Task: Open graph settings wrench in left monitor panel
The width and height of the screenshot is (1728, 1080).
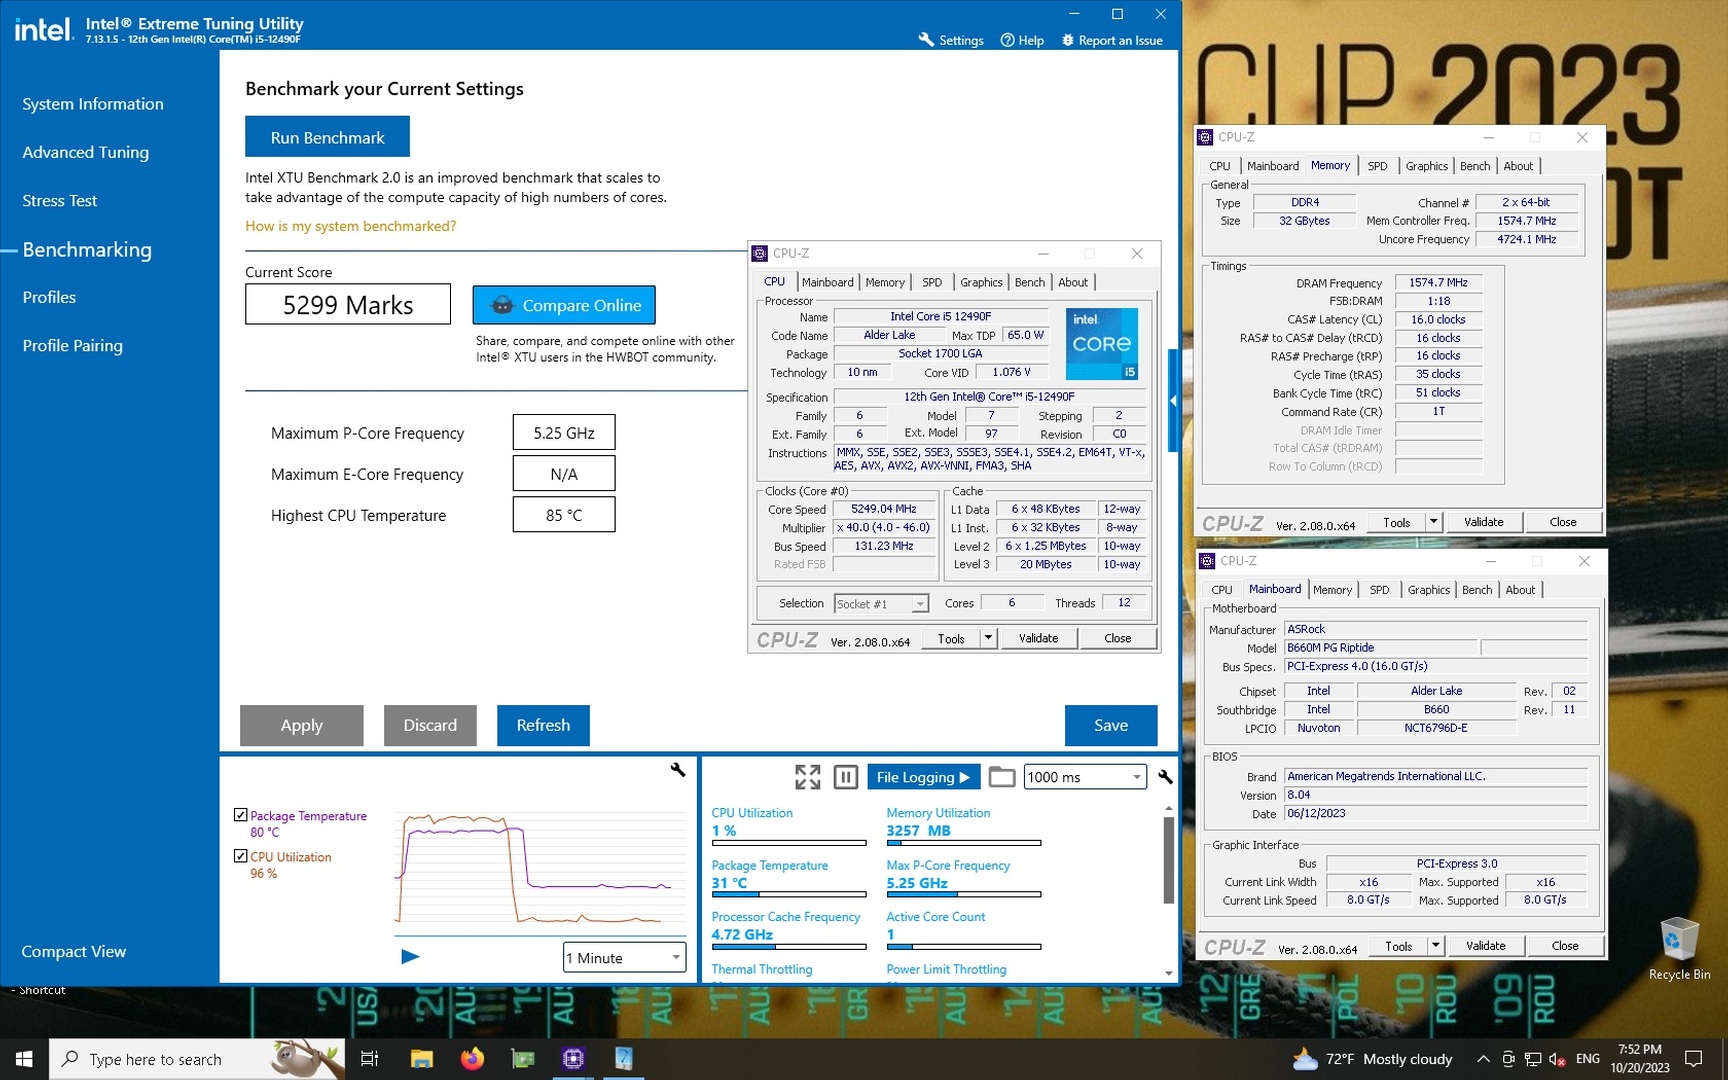Action: 678,769
